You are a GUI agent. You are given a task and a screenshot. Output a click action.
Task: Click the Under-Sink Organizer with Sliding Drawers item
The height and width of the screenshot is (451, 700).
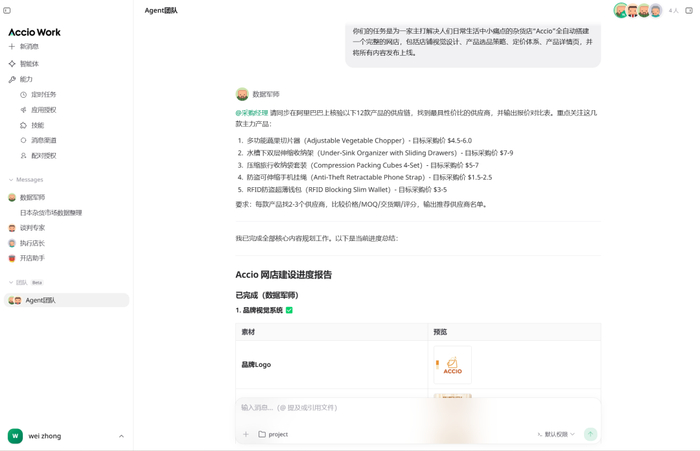tap(380, 153)
